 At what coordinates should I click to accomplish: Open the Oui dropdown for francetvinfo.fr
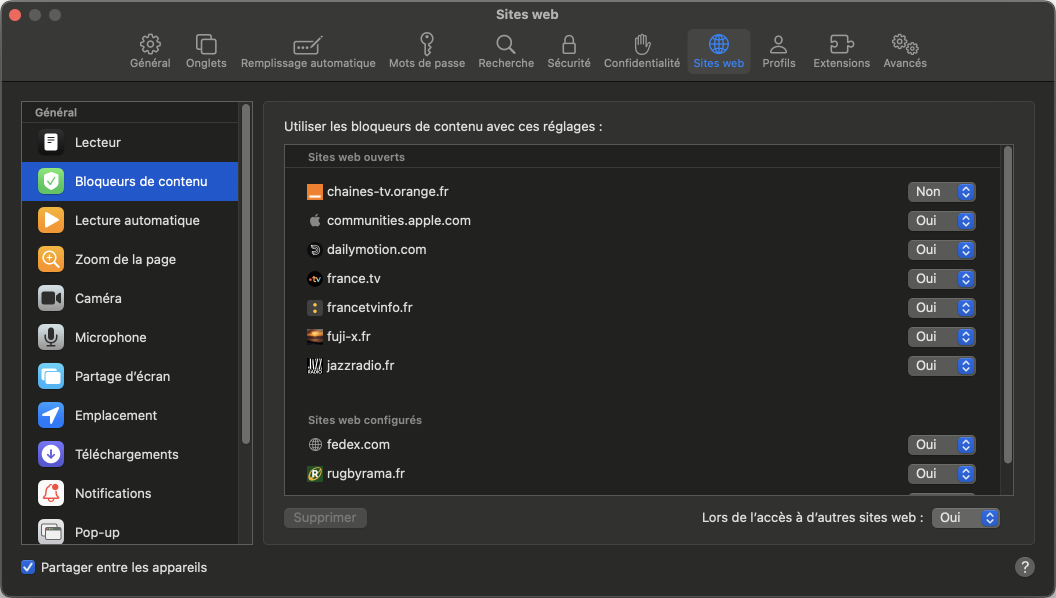click(x=942, y=308)
